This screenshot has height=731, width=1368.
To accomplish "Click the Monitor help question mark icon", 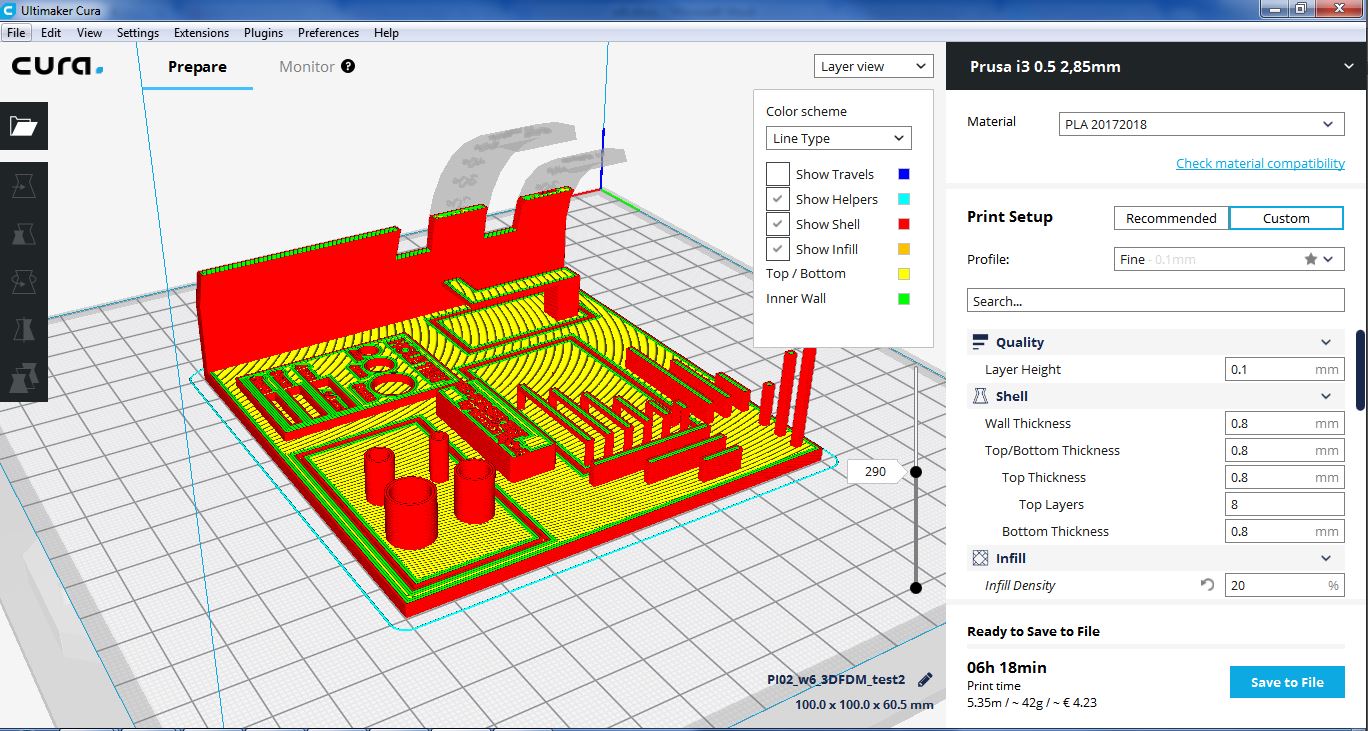I will pos(348,66).
